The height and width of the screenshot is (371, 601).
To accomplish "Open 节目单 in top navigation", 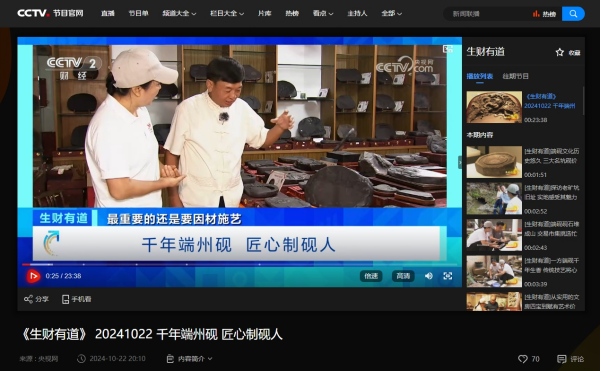I will [138, 13].
